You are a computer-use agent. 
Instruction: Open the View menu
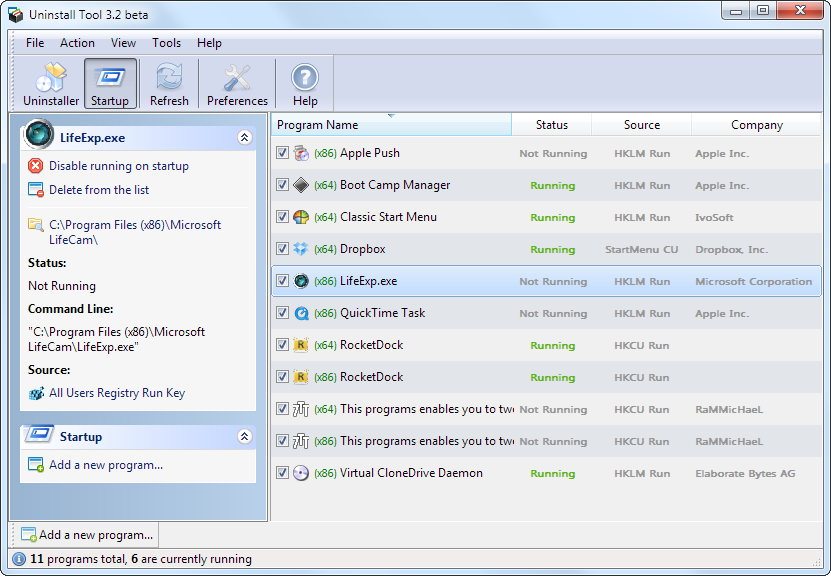tap(123, 43)
